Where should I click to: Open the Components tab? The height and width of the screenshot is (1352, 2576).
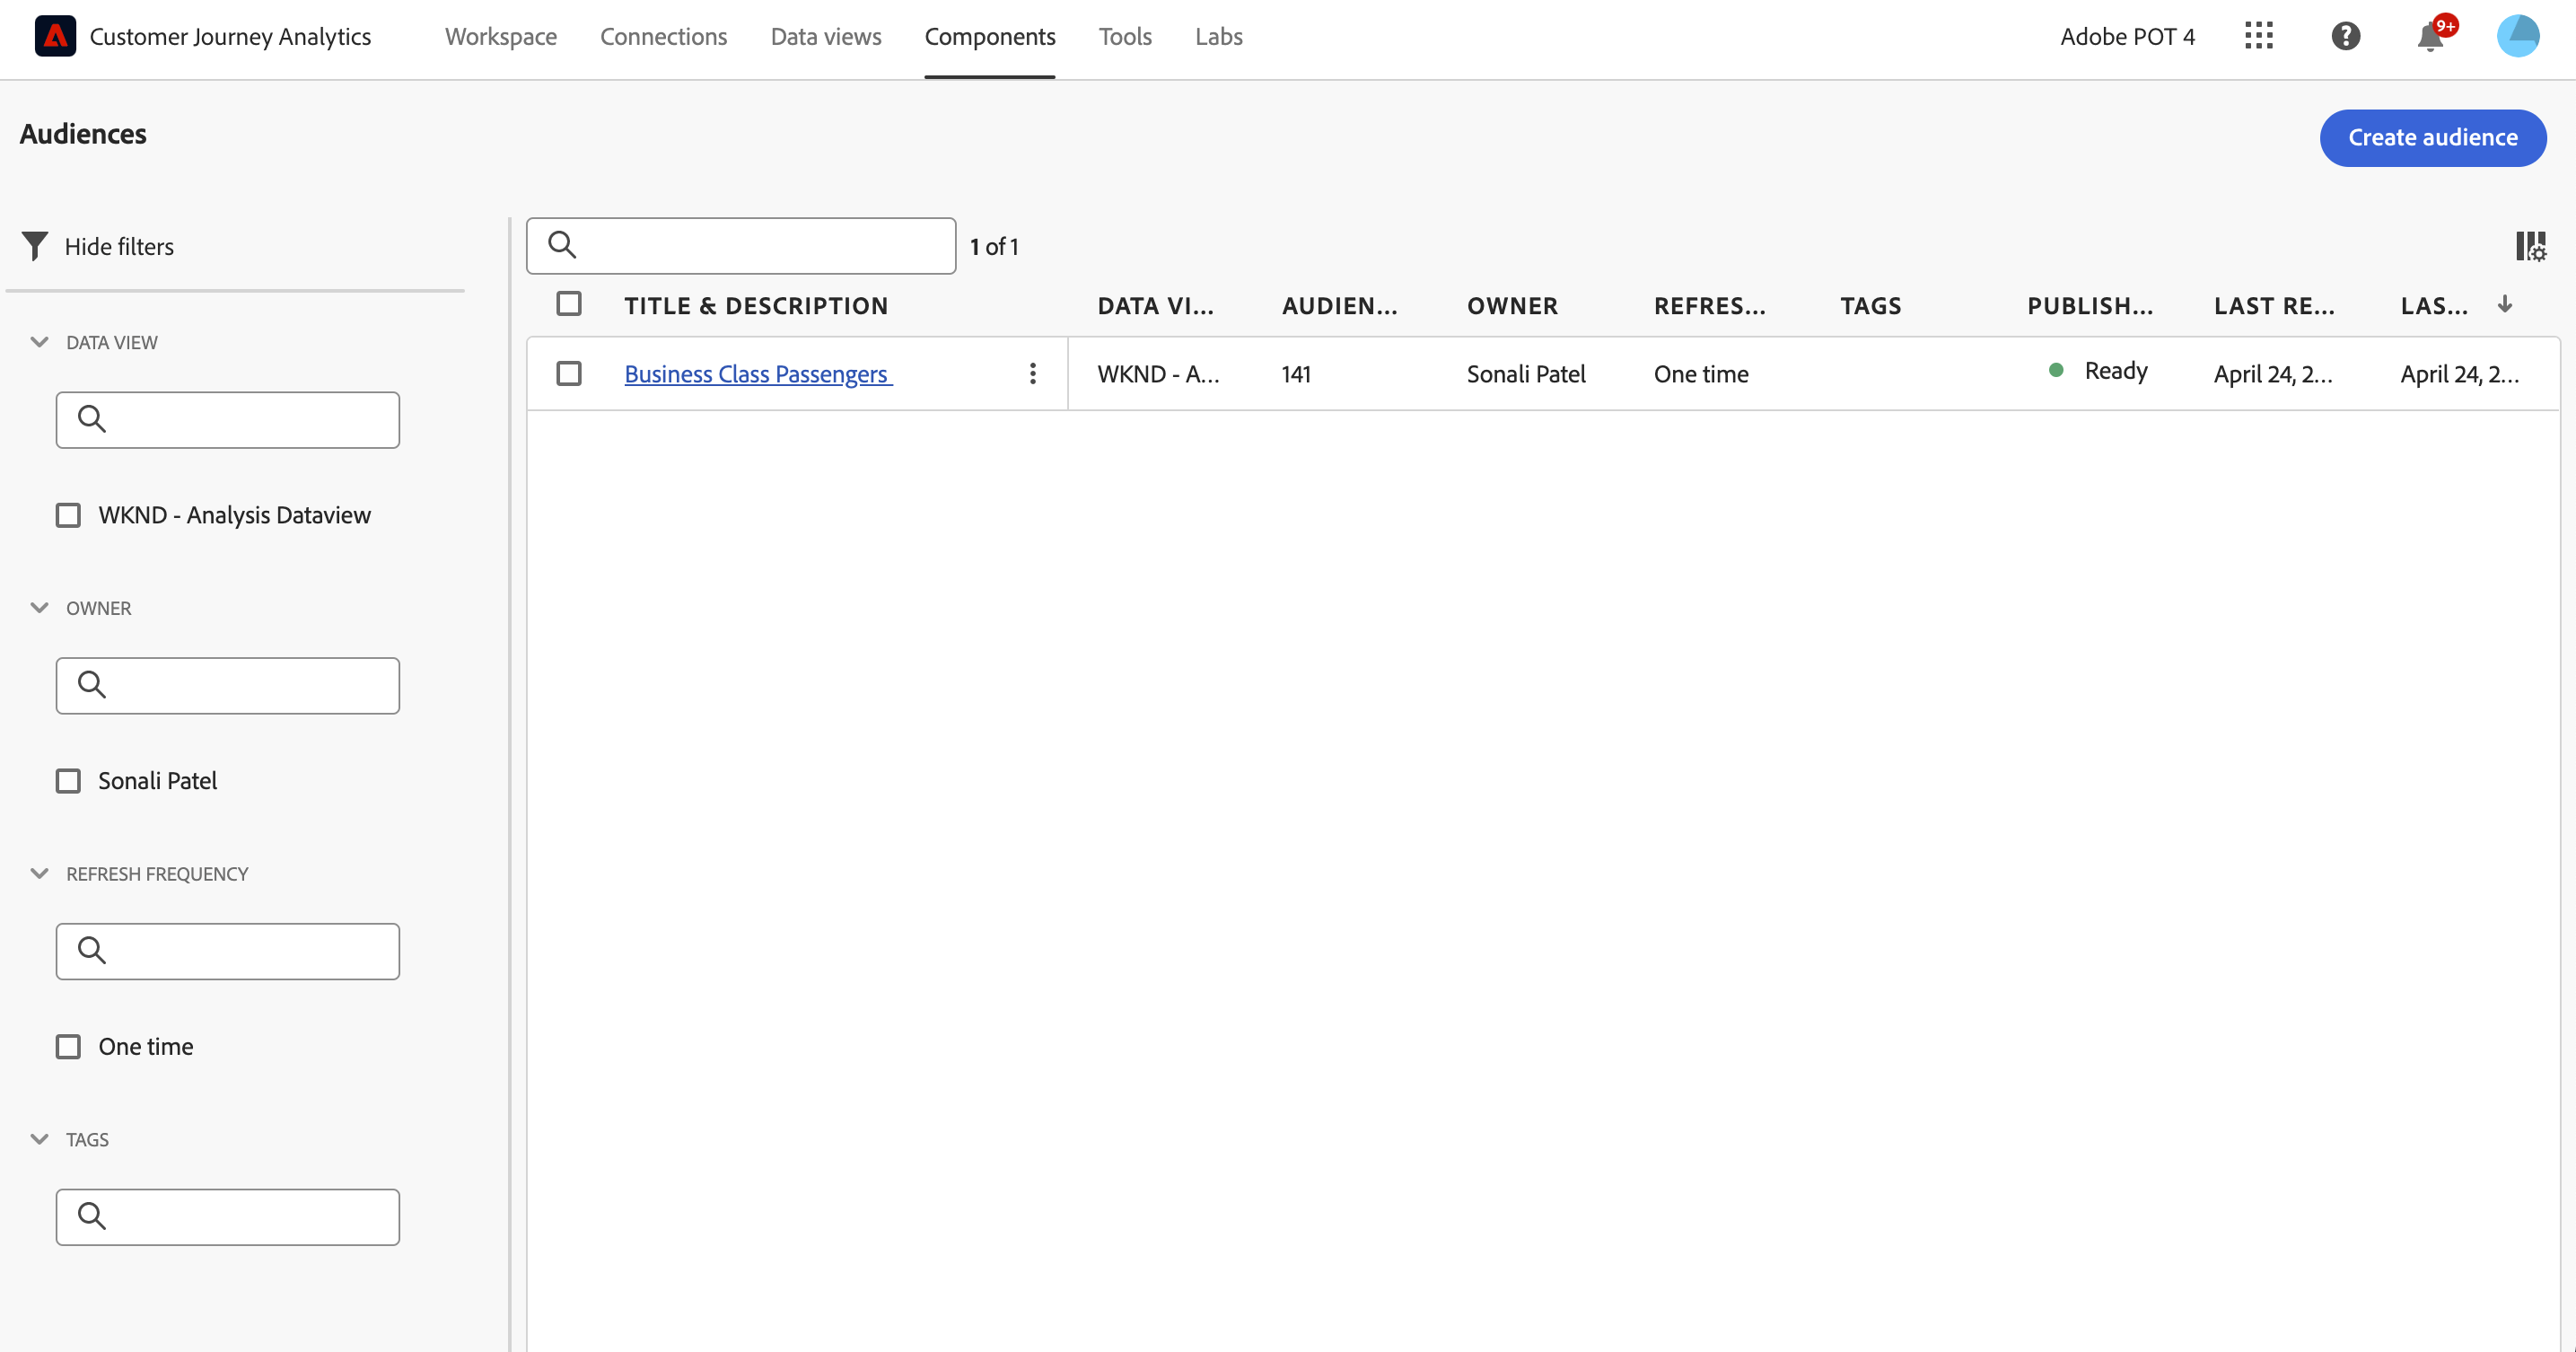point(990,37)
